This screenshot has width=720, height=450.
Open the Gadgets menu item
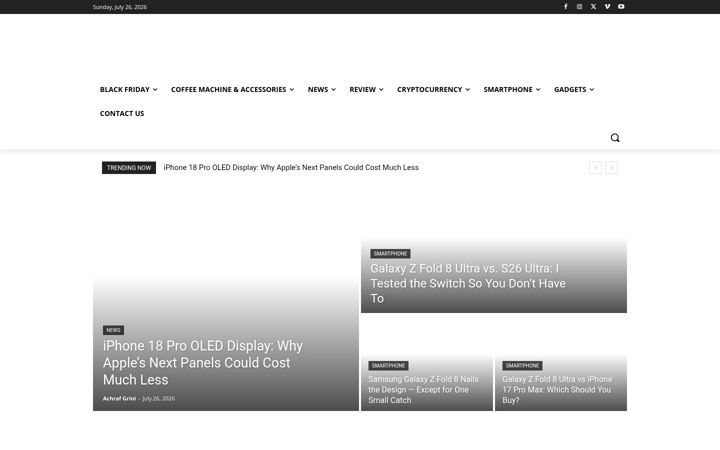tap(570, 90)
